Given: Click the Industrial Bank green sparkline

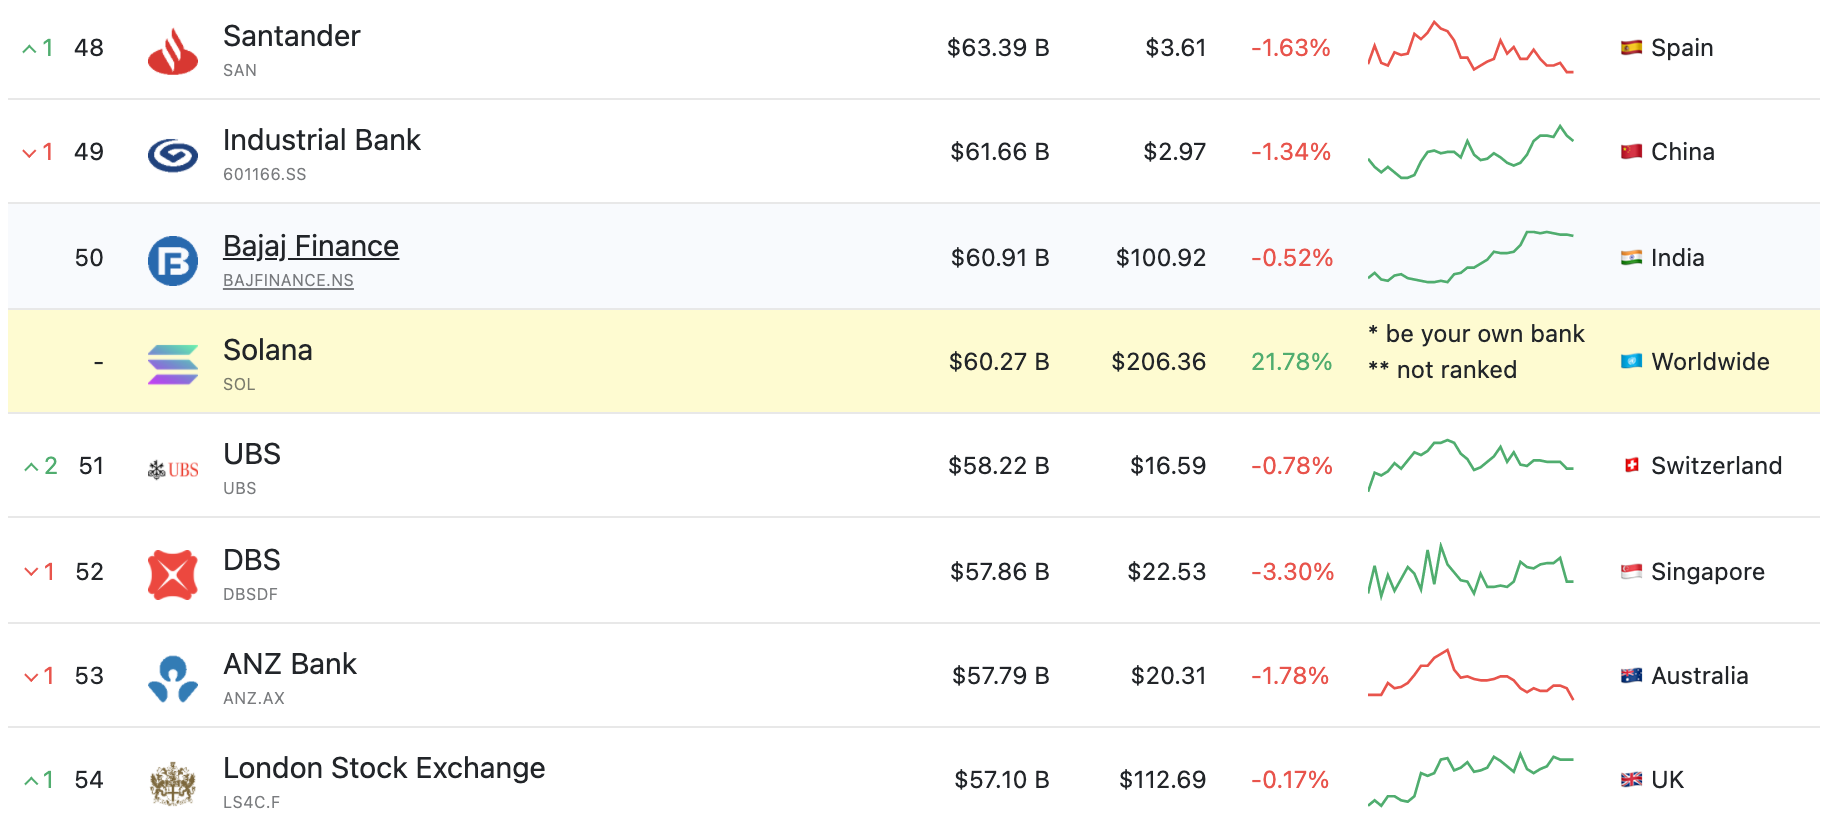Looking at the screenshot, I should coord(1470,152).
